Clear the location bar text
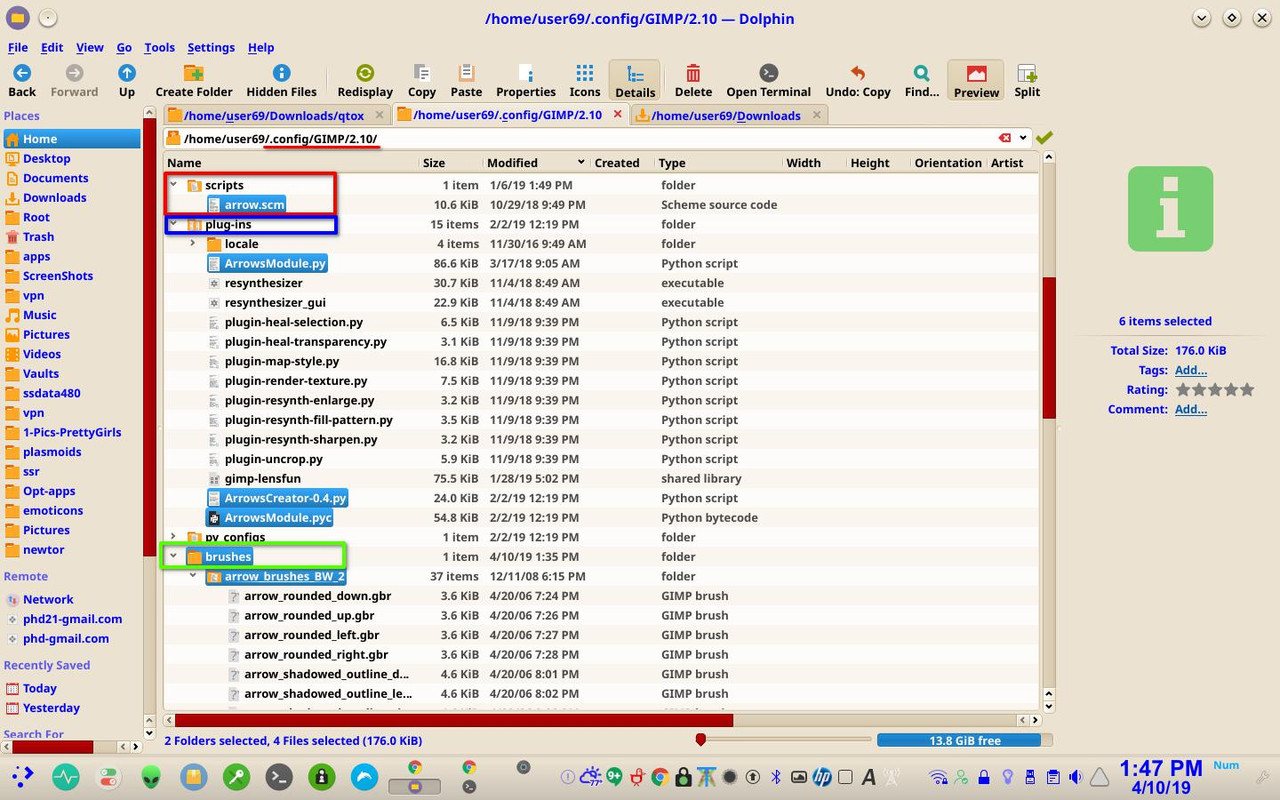Screen dimensions: 1280x800 click(1004, 138)
